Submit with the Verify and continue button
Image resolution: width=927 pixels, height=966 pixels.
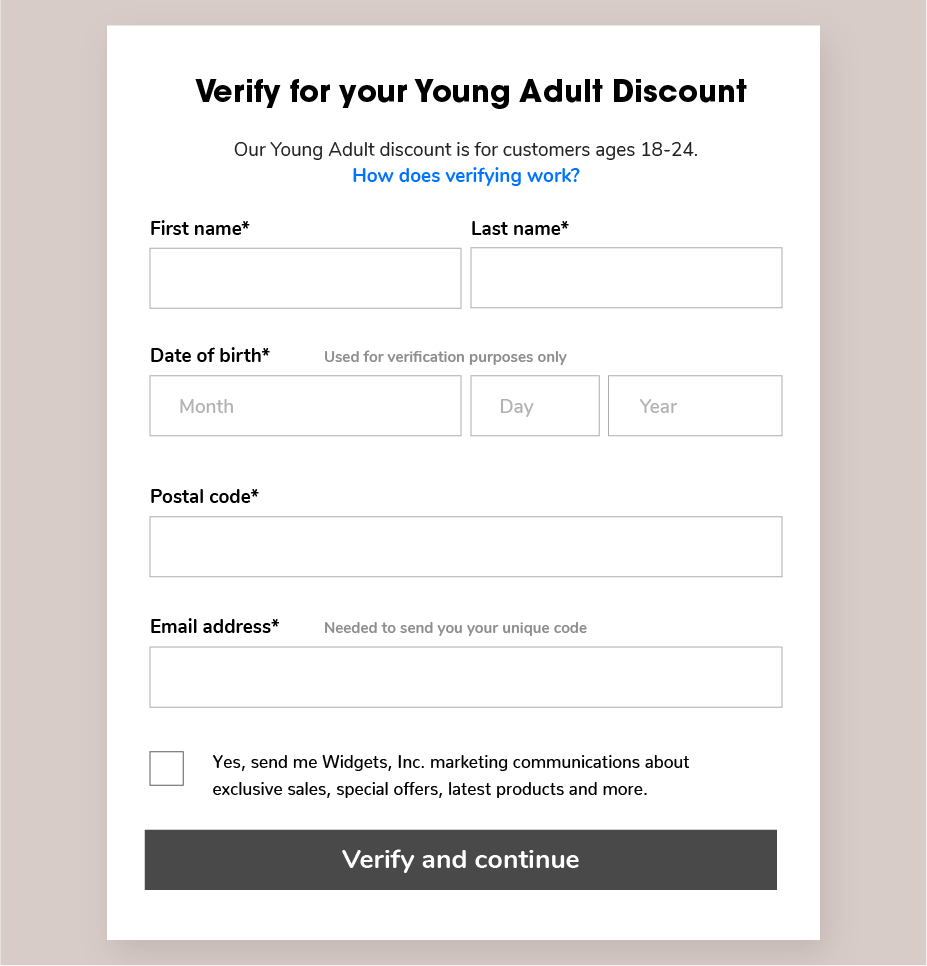click(x=461, y=859)
